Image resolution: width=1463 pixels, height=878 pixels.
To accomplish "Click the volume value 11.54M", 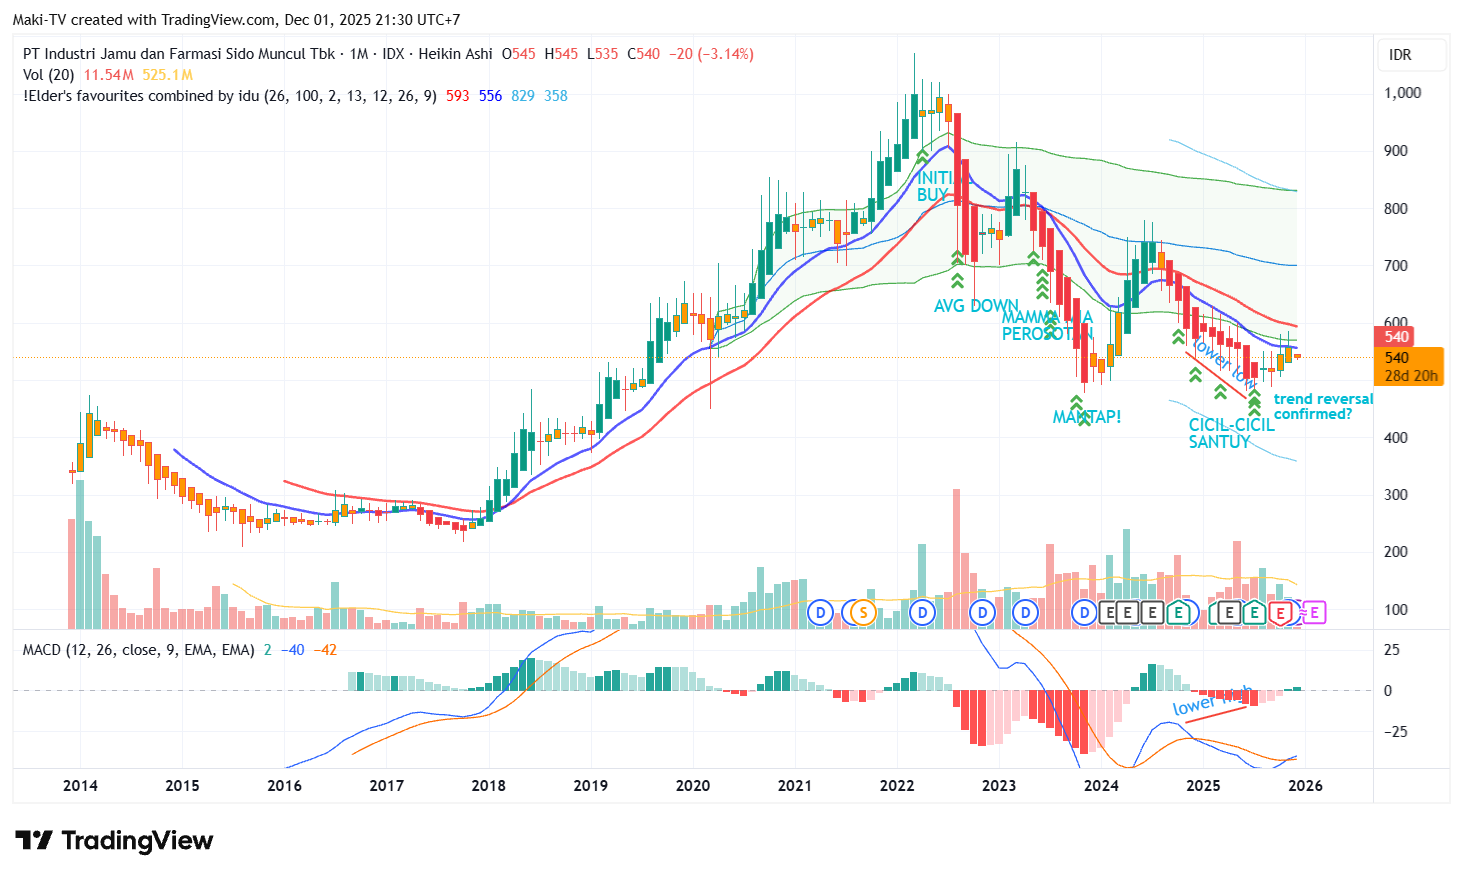I will [x=109, y=75].
